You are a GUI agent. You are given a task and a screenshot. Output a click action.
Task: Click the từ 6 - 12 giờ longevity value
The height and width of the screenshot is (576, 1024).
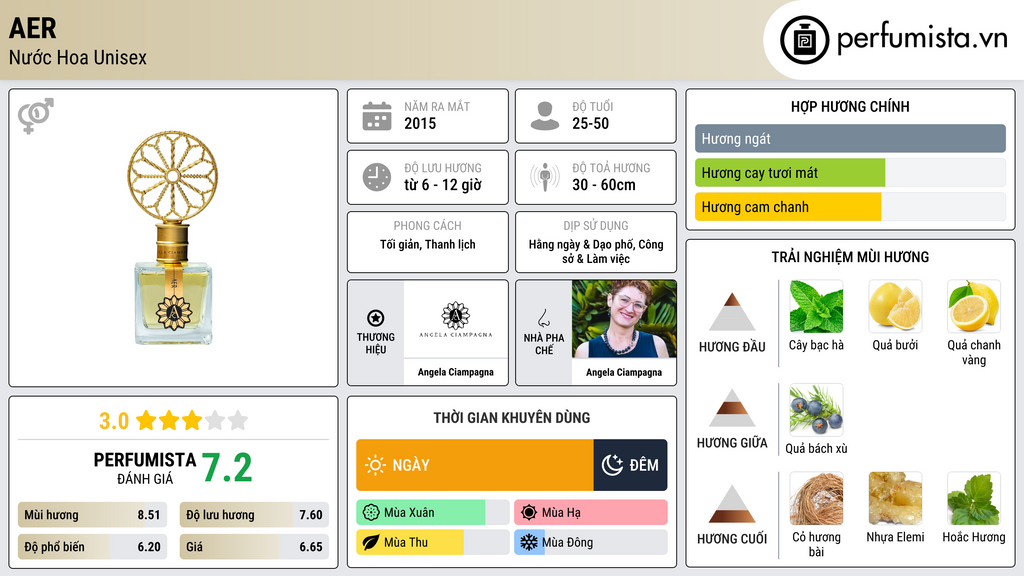point(443,185)
